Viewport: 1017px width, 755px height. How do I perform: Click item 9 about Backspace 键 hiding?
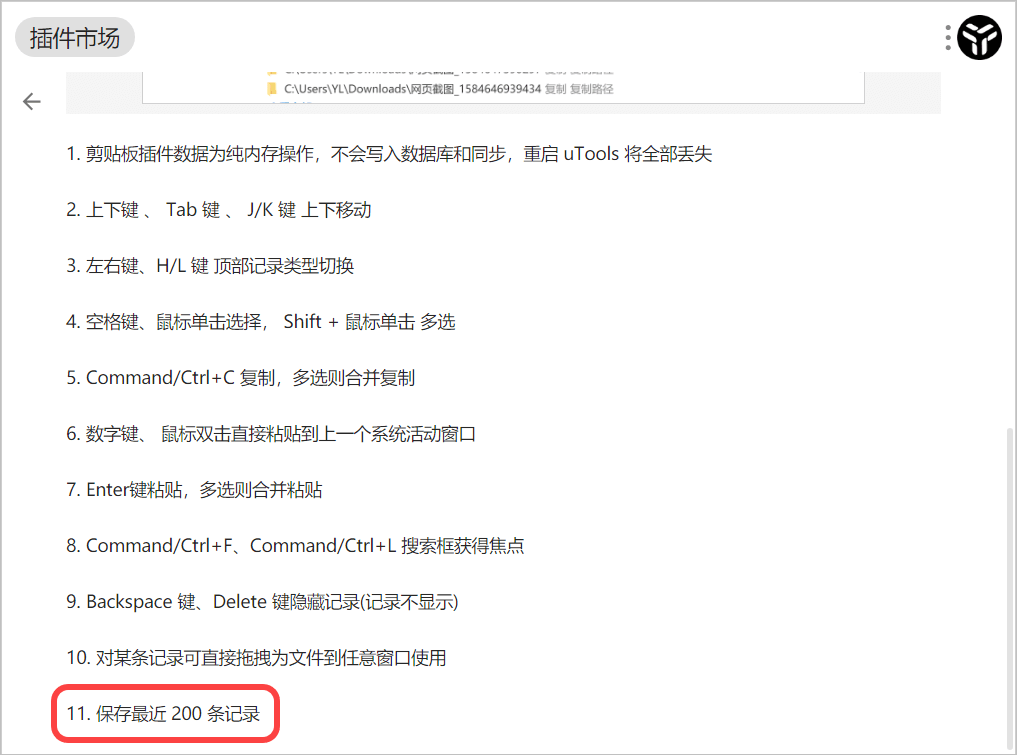click(263, 601)
